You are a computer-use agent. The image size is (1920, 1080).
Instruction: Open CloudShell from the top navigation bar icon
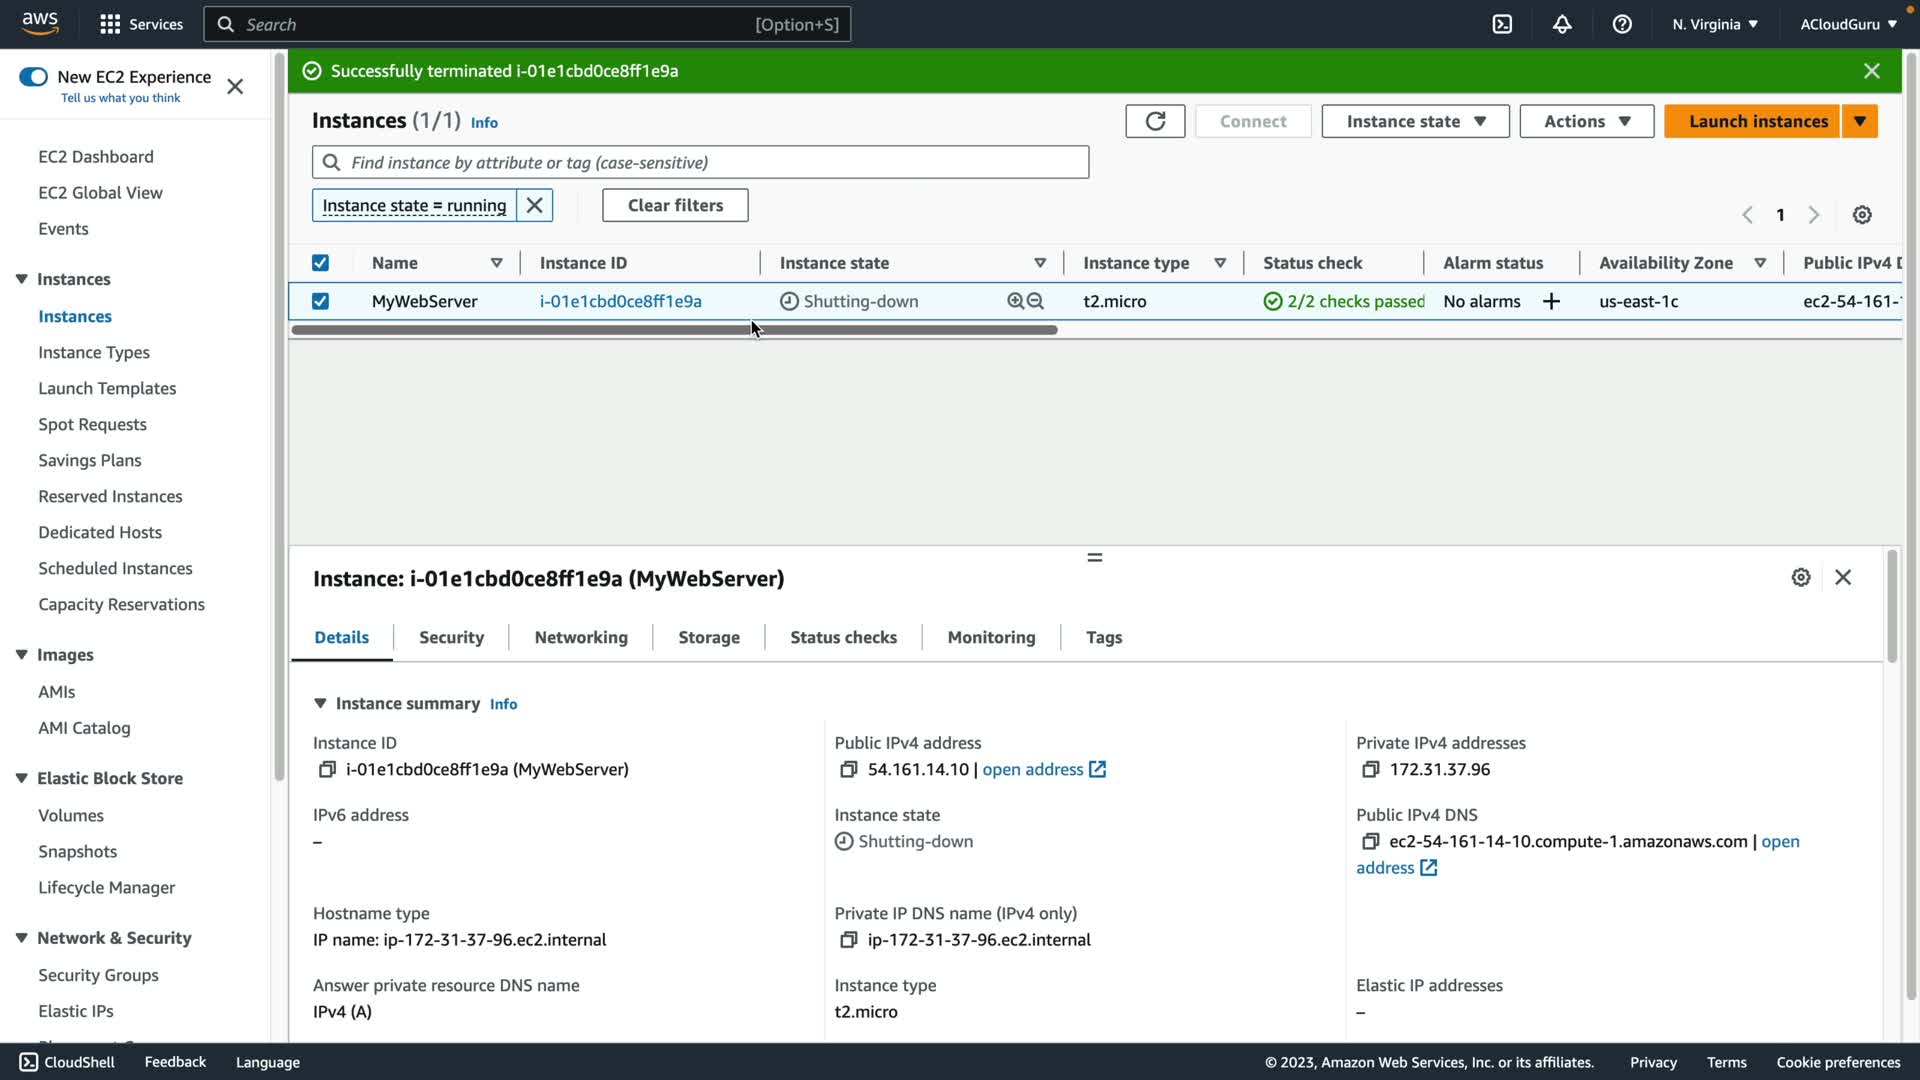pos(1502,24)
